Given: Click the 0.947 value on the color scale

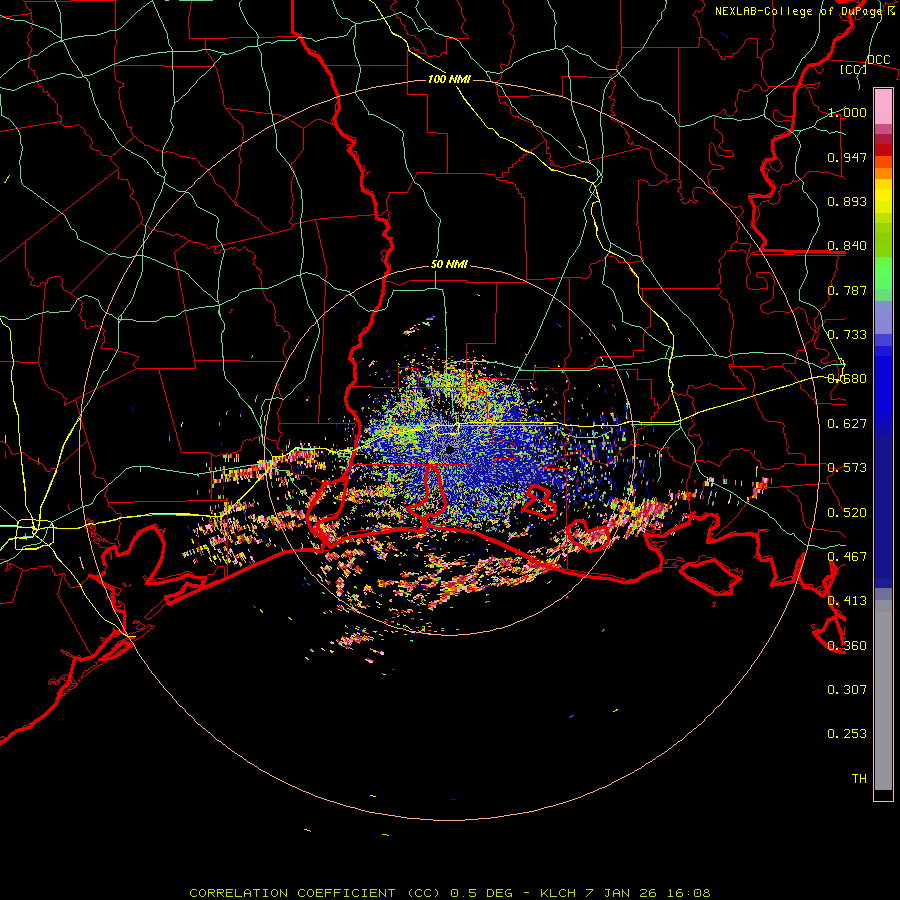Looking at the screenshot, I should click(847, 157).
